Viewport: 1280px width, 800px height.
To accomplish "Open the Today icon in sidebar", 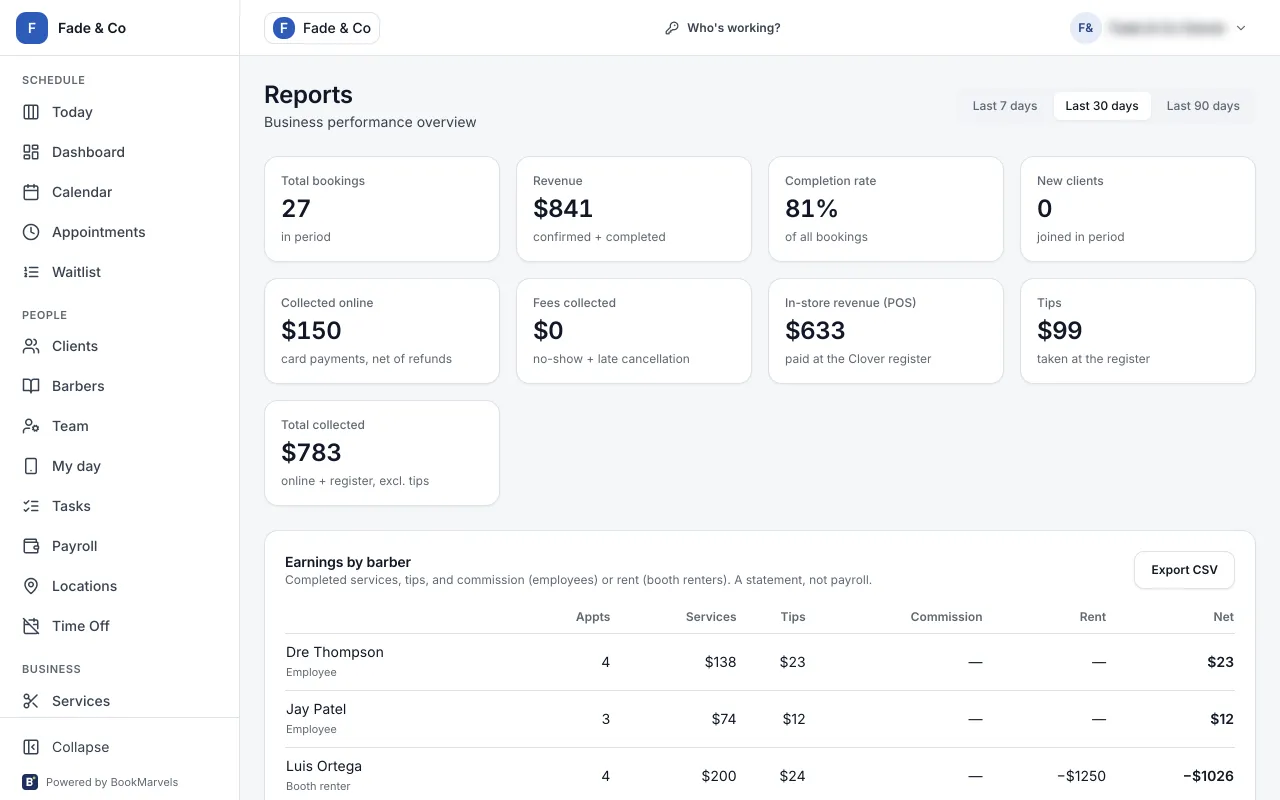I will (x=31, y=112).
